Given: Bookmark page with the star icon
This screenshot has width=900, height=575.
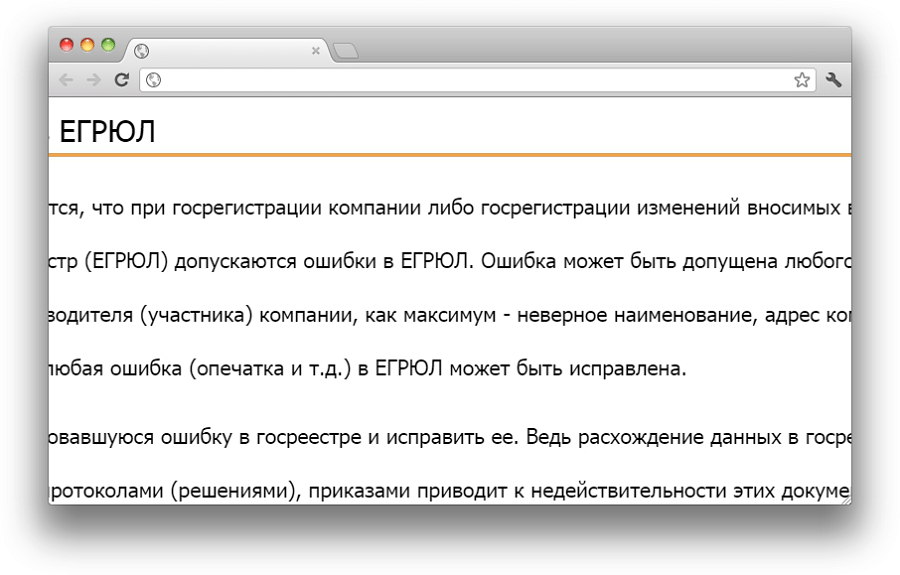Looking at the screenshot, I should pos(802,80).
